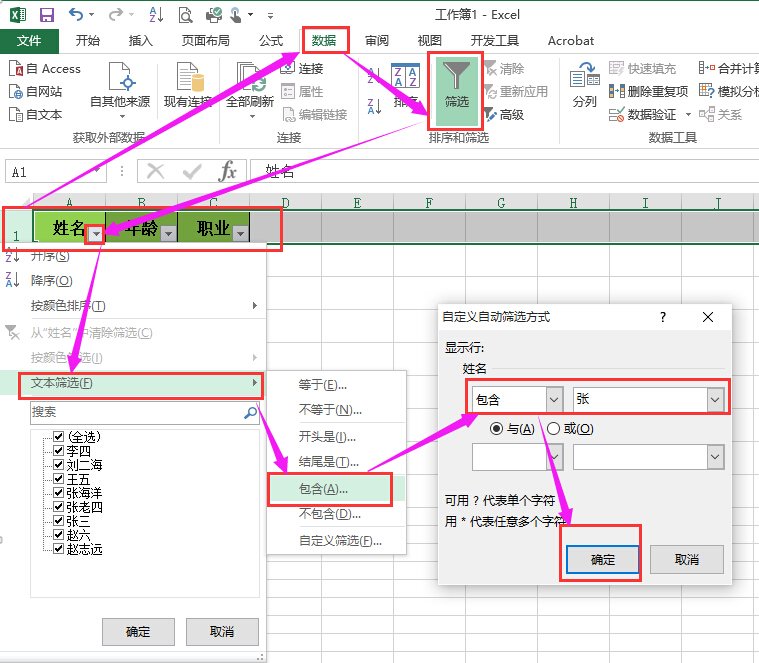
Task: Uncheck 王五 in filter list
Action: pyautogui.click(x=59, y=479)
